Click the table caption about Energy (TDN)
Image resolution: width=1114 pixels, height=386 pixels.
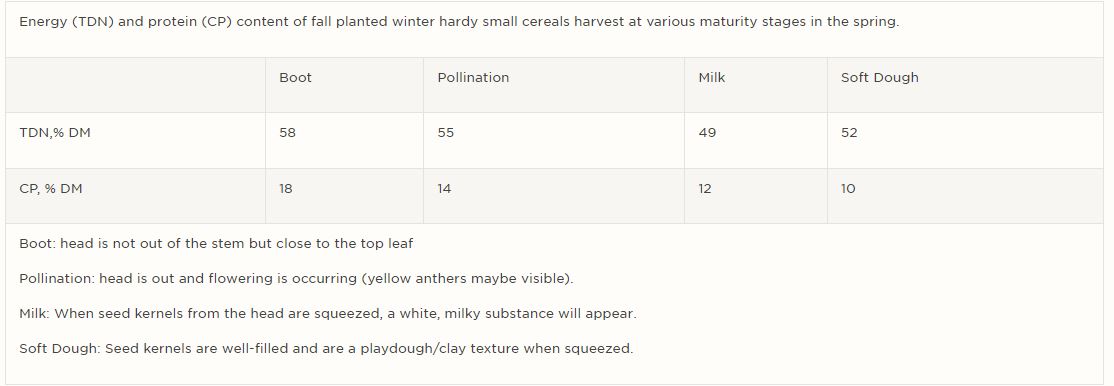point(459,22)
